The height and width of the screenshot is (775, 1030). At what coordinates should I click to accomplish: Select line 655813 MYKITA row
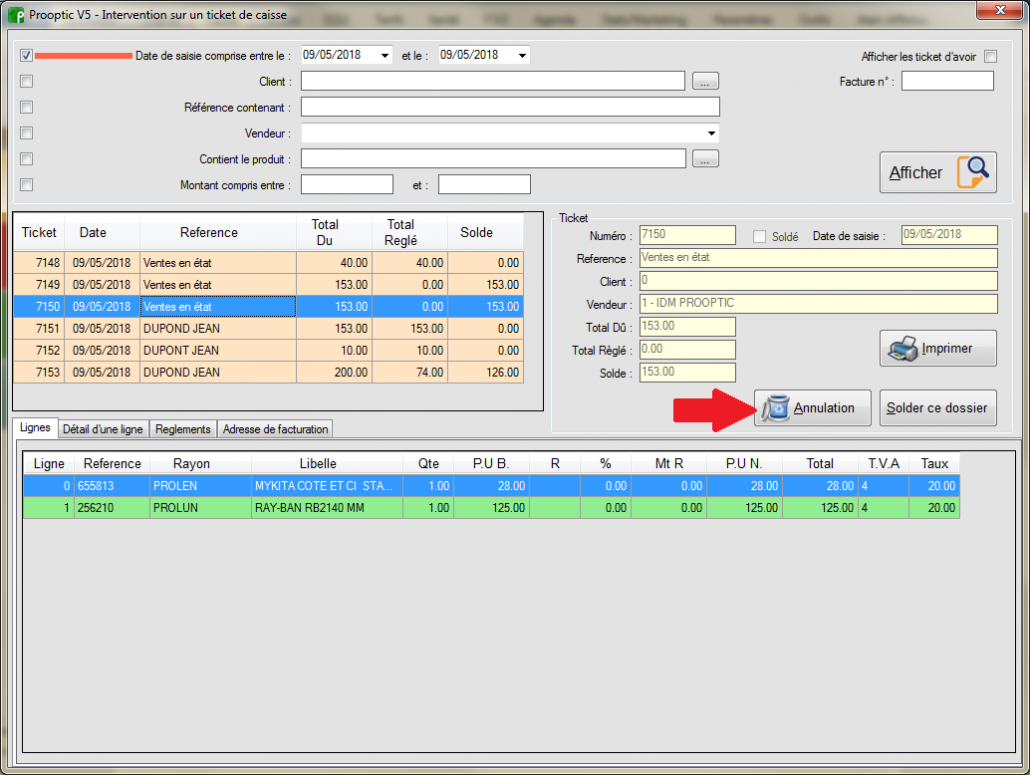(x=491, y=486)
